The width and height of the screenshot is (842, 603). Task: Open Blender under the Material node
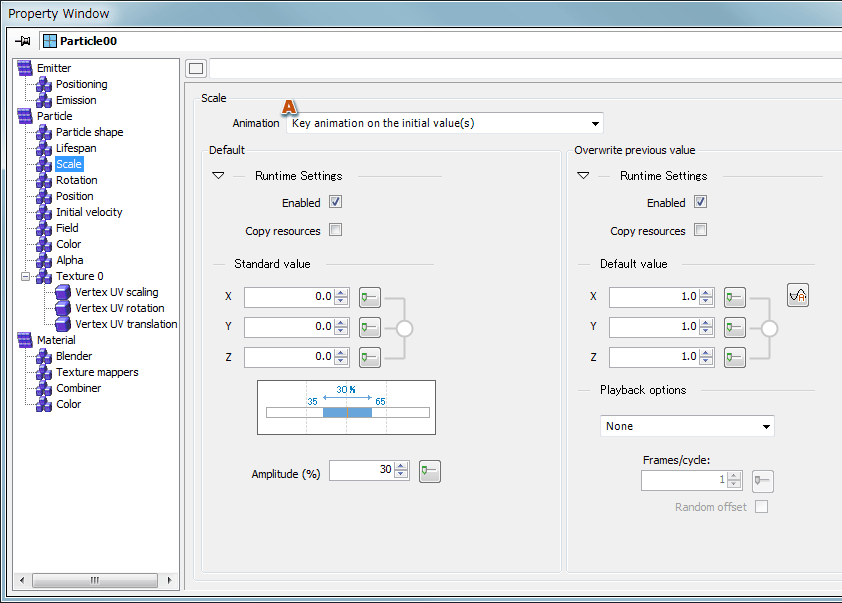[x=74, y=356]
